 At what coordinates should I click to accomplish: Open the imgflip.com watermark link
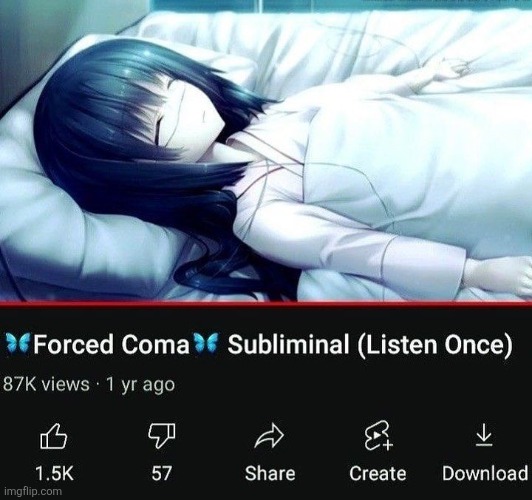(x=32, y=492)
